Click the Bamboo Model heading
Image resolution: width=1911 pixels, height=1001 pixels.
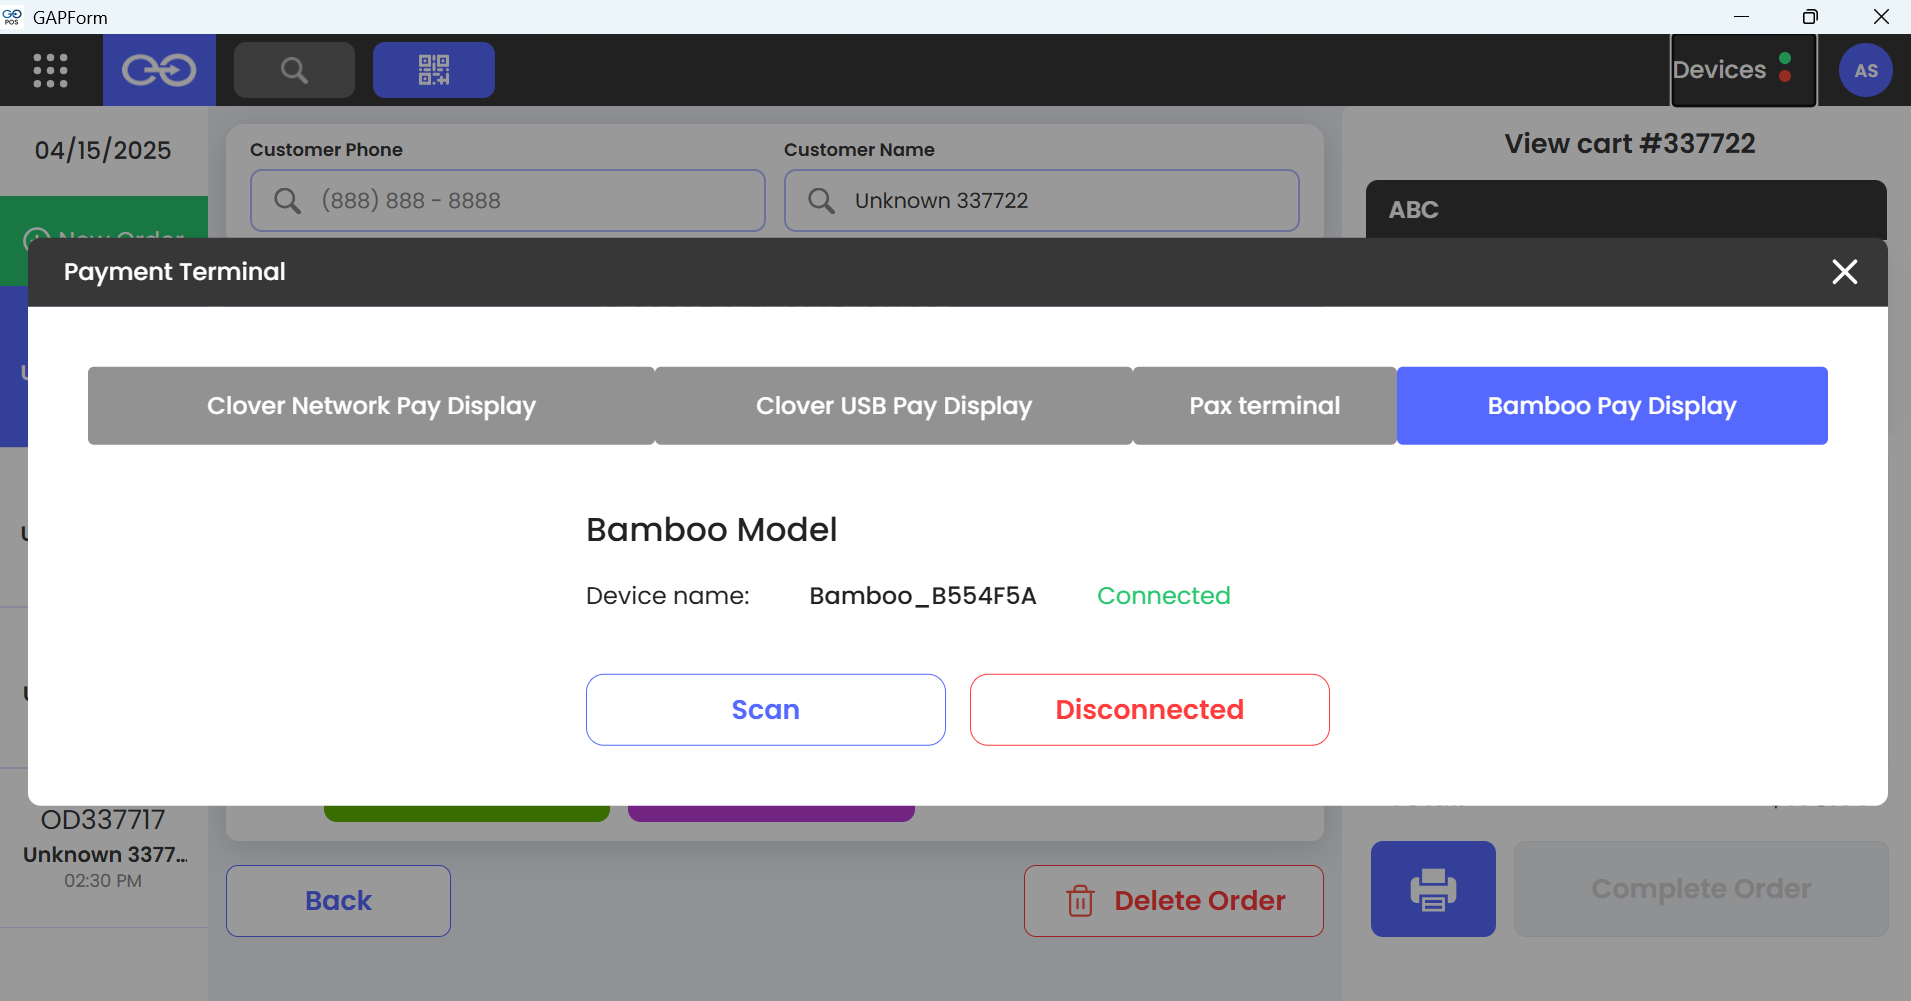coord(712,530)
